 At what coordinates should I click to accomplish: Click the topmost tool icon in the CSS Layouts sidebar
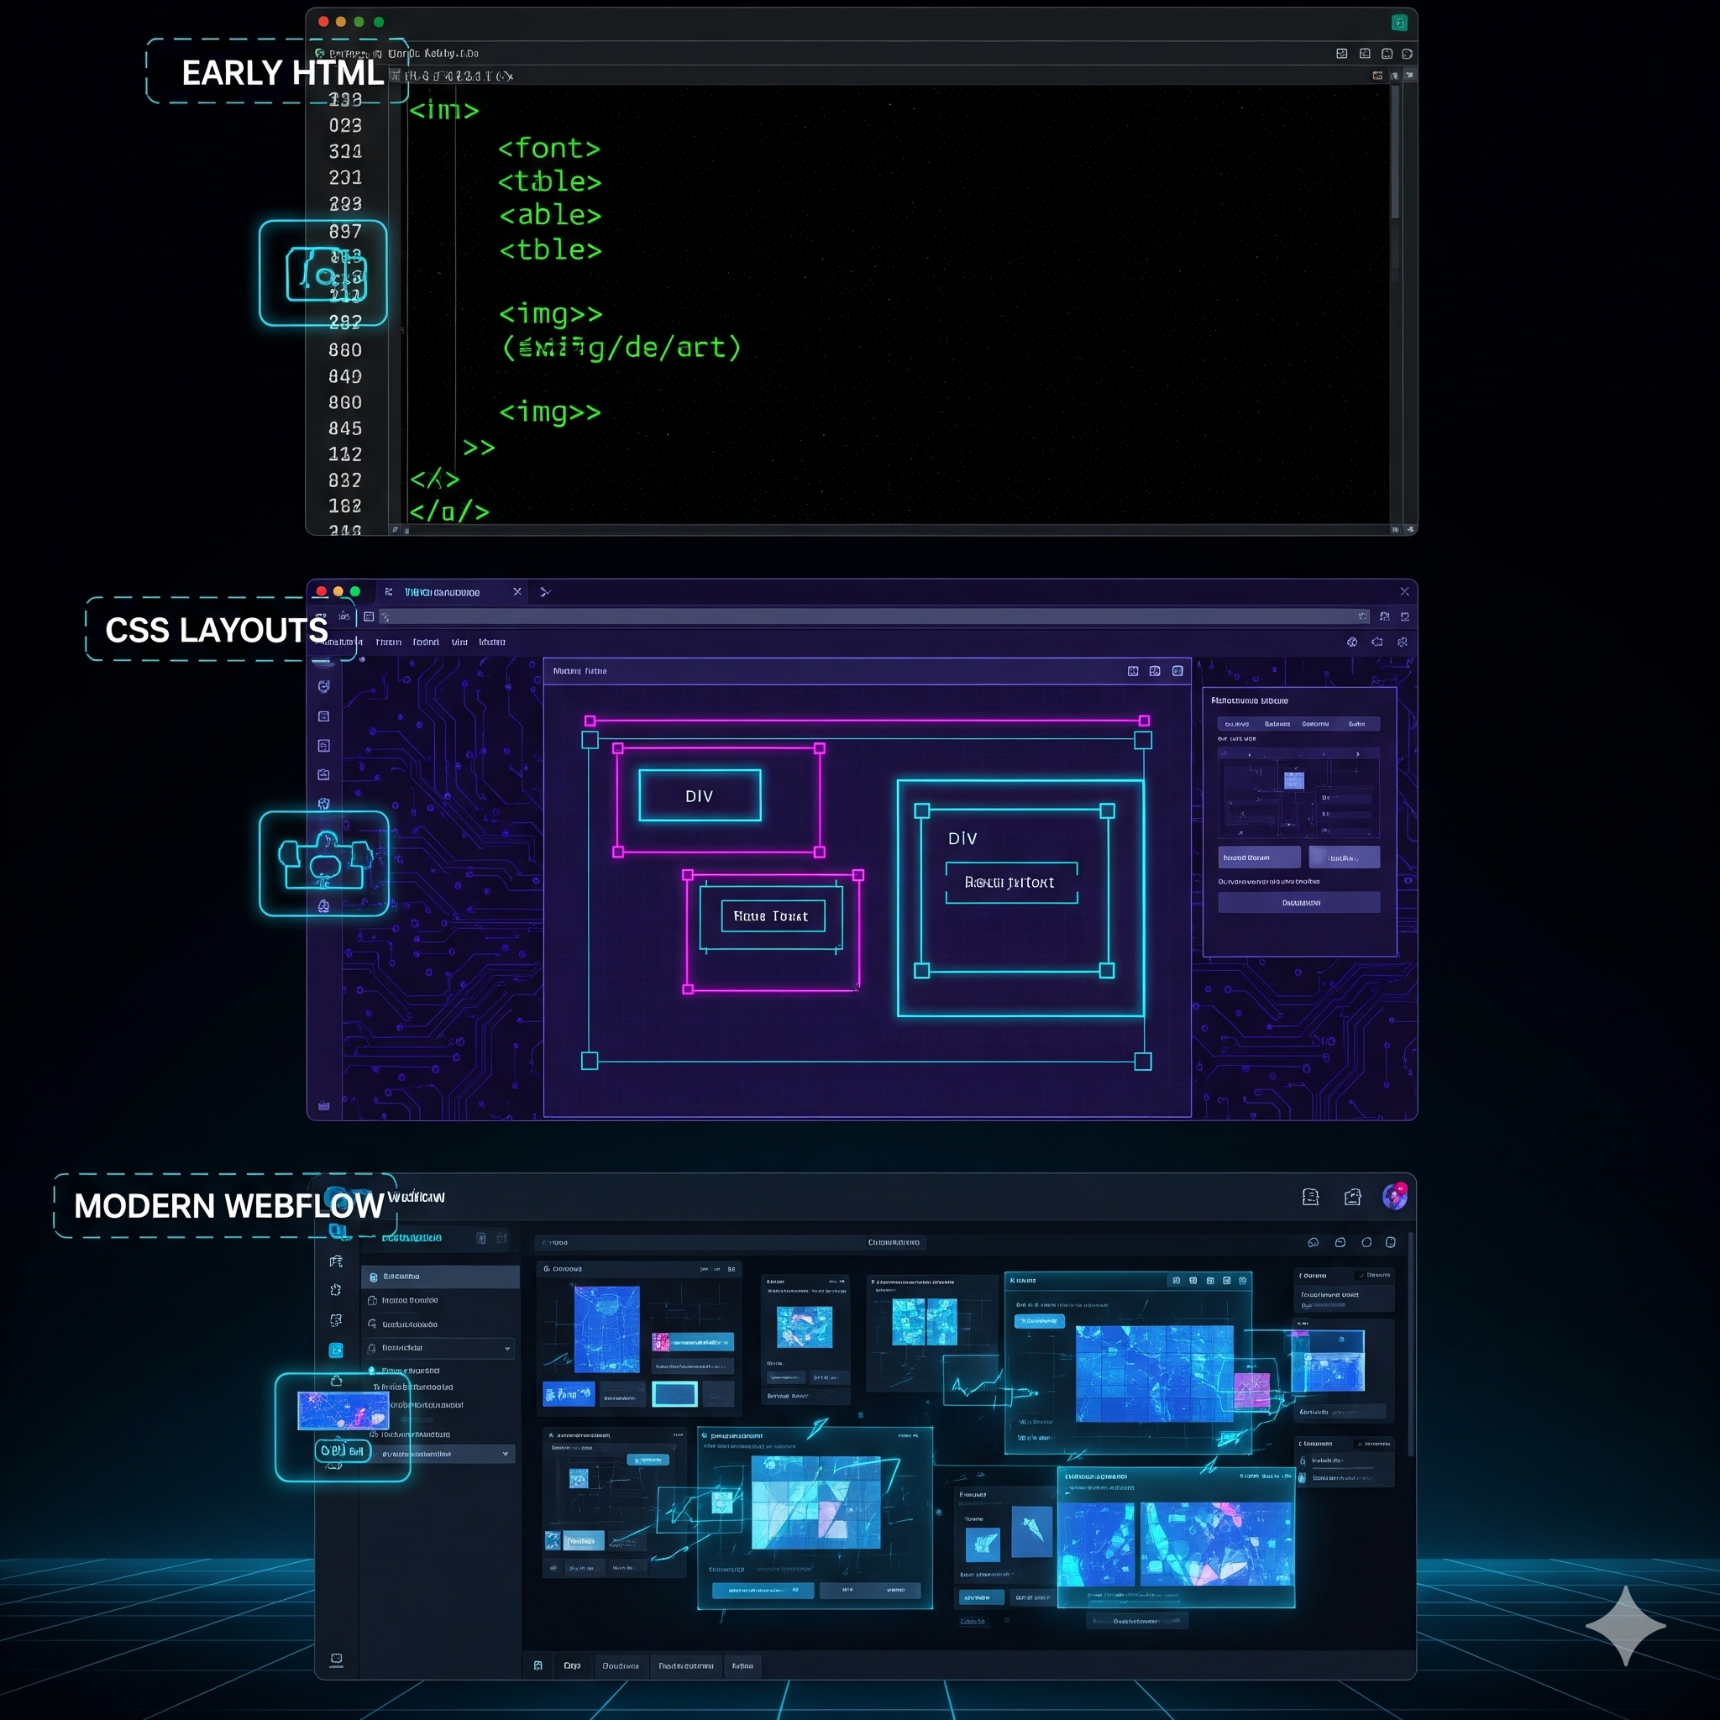(x=323, y=687)
